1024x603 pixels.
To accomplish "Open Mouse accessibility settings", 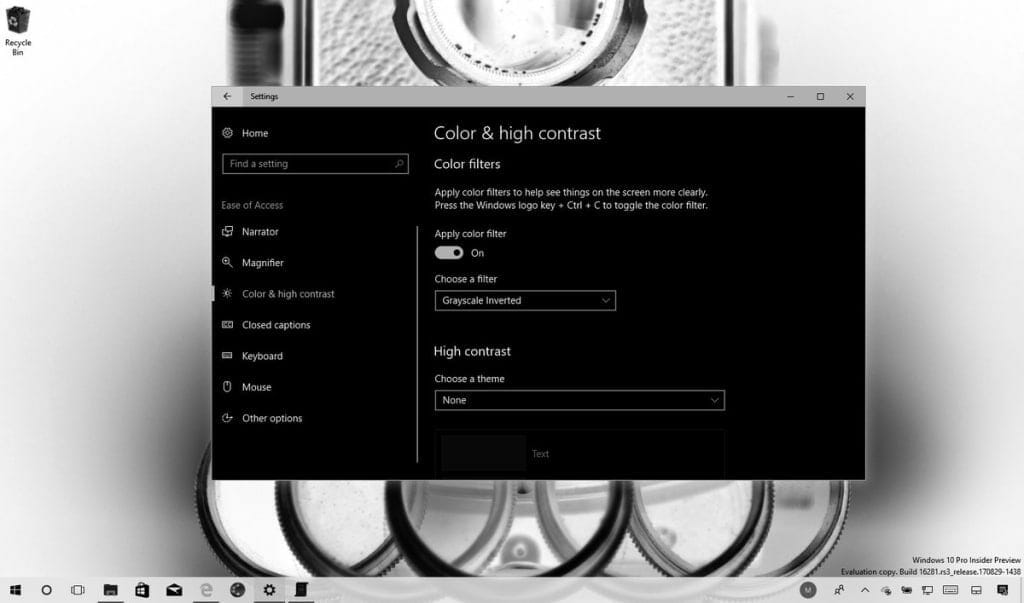I will (256, 387).
